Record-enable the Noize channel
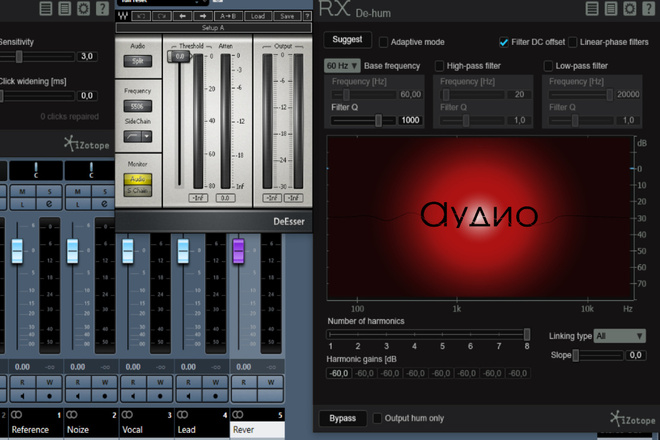 pos(104,396)
